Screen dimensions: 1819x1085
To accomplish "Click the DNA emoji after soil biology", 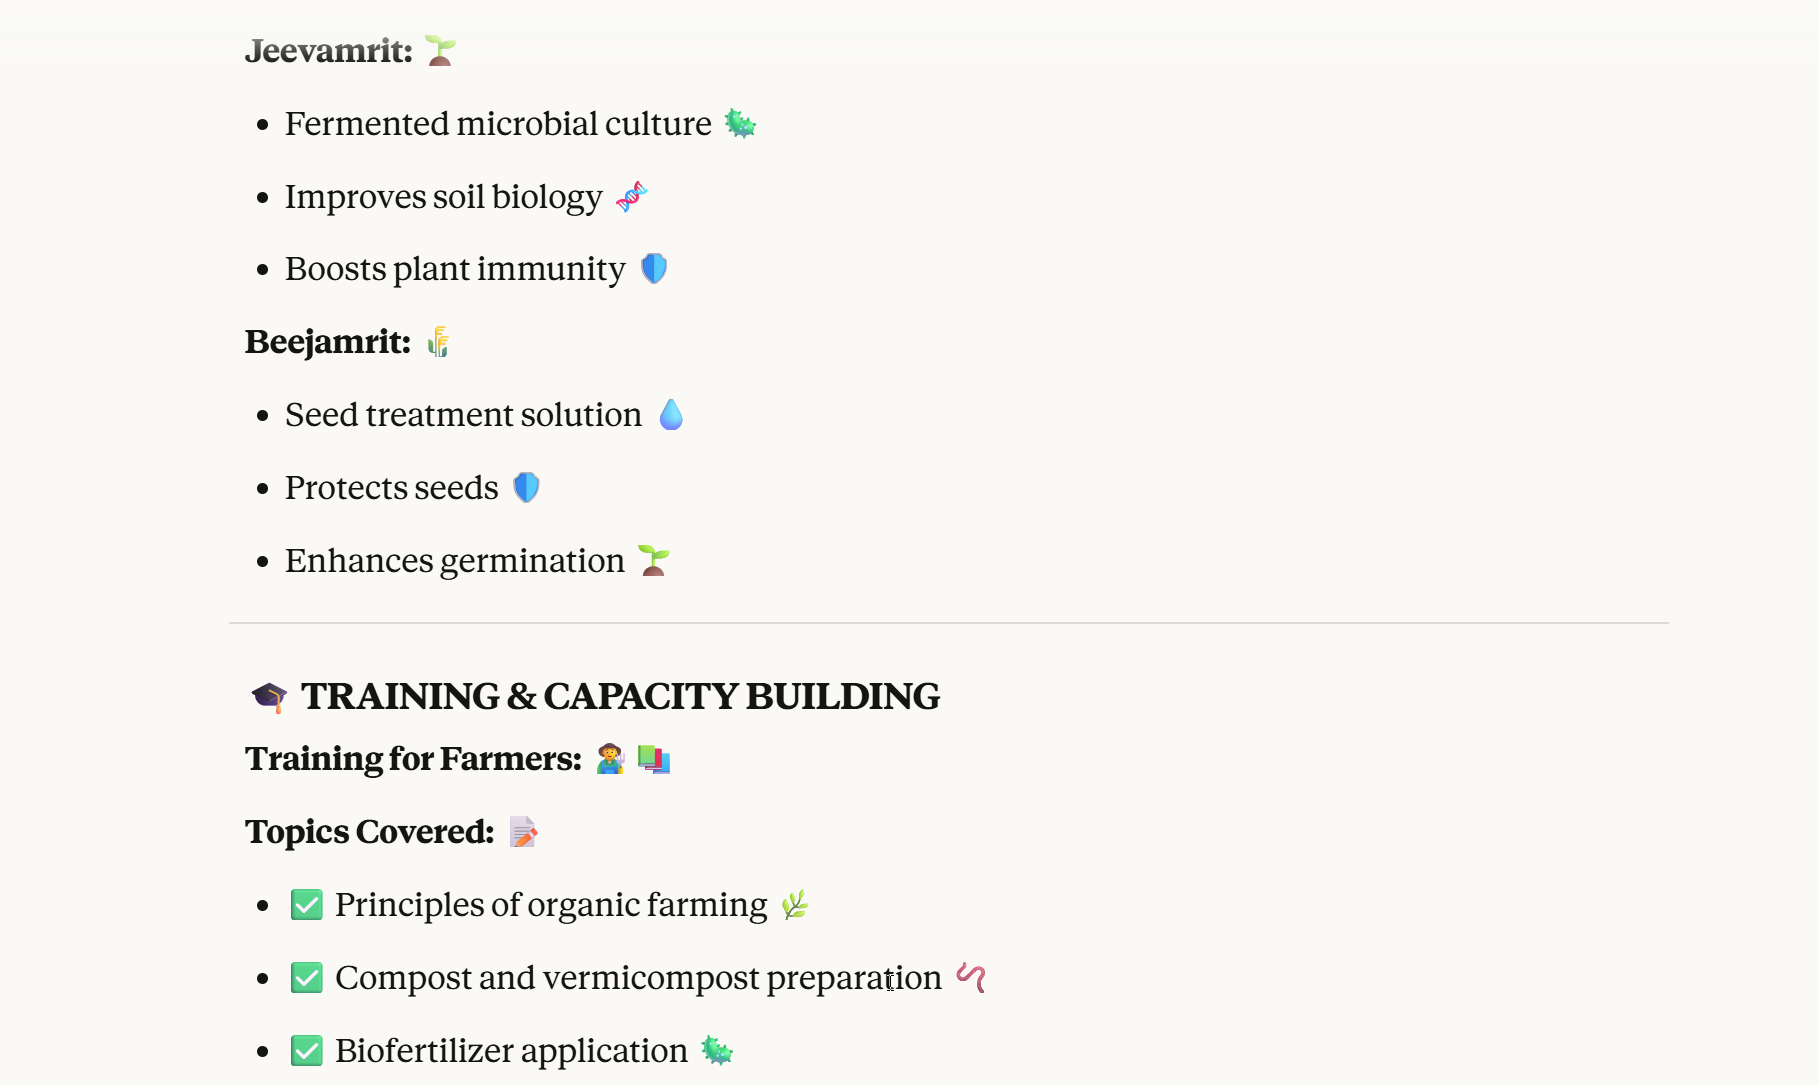I will pyautogui.click(x=632, y=197).
